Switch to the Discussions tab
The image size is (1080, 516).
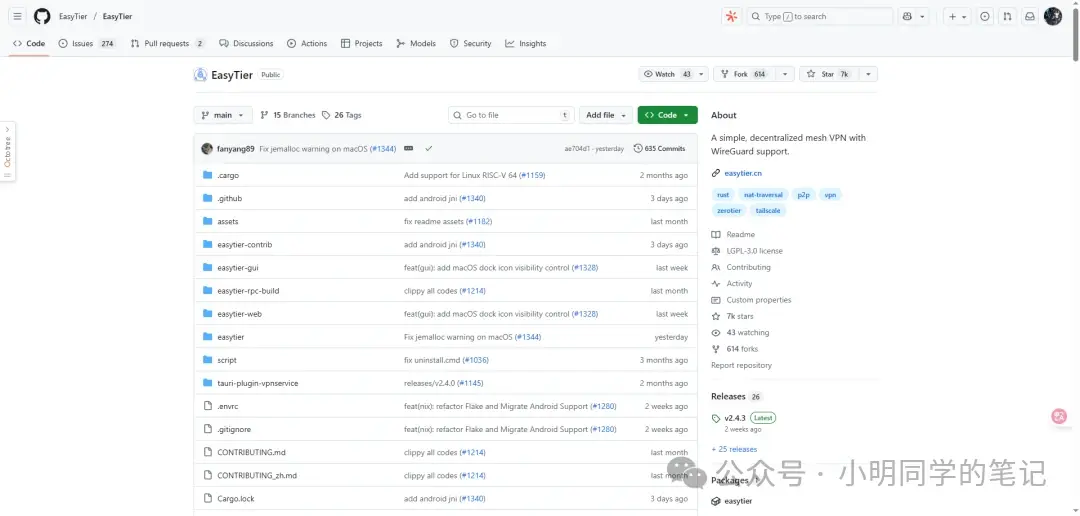click(247, 43)
